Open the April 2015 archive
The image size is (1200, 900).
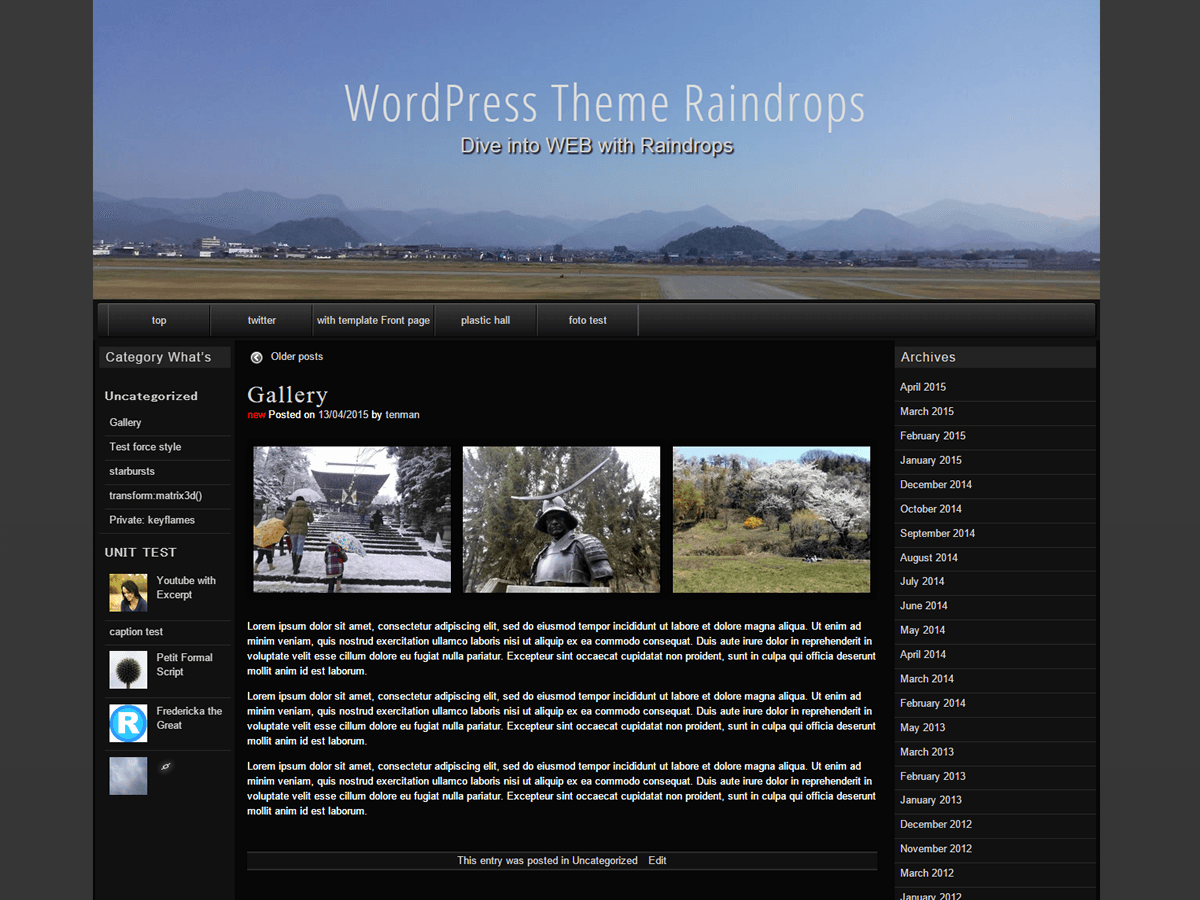click(922, 387)
